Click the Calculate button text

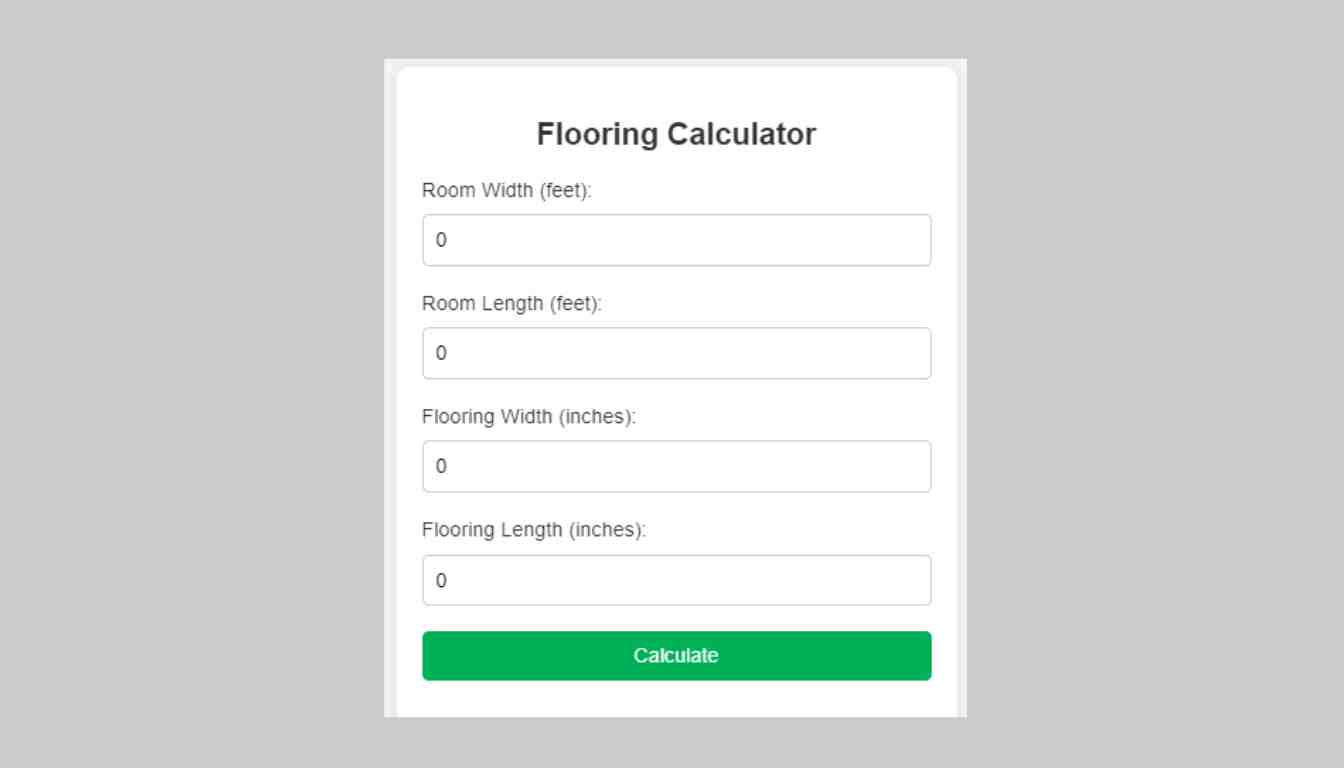coord(675,655)
